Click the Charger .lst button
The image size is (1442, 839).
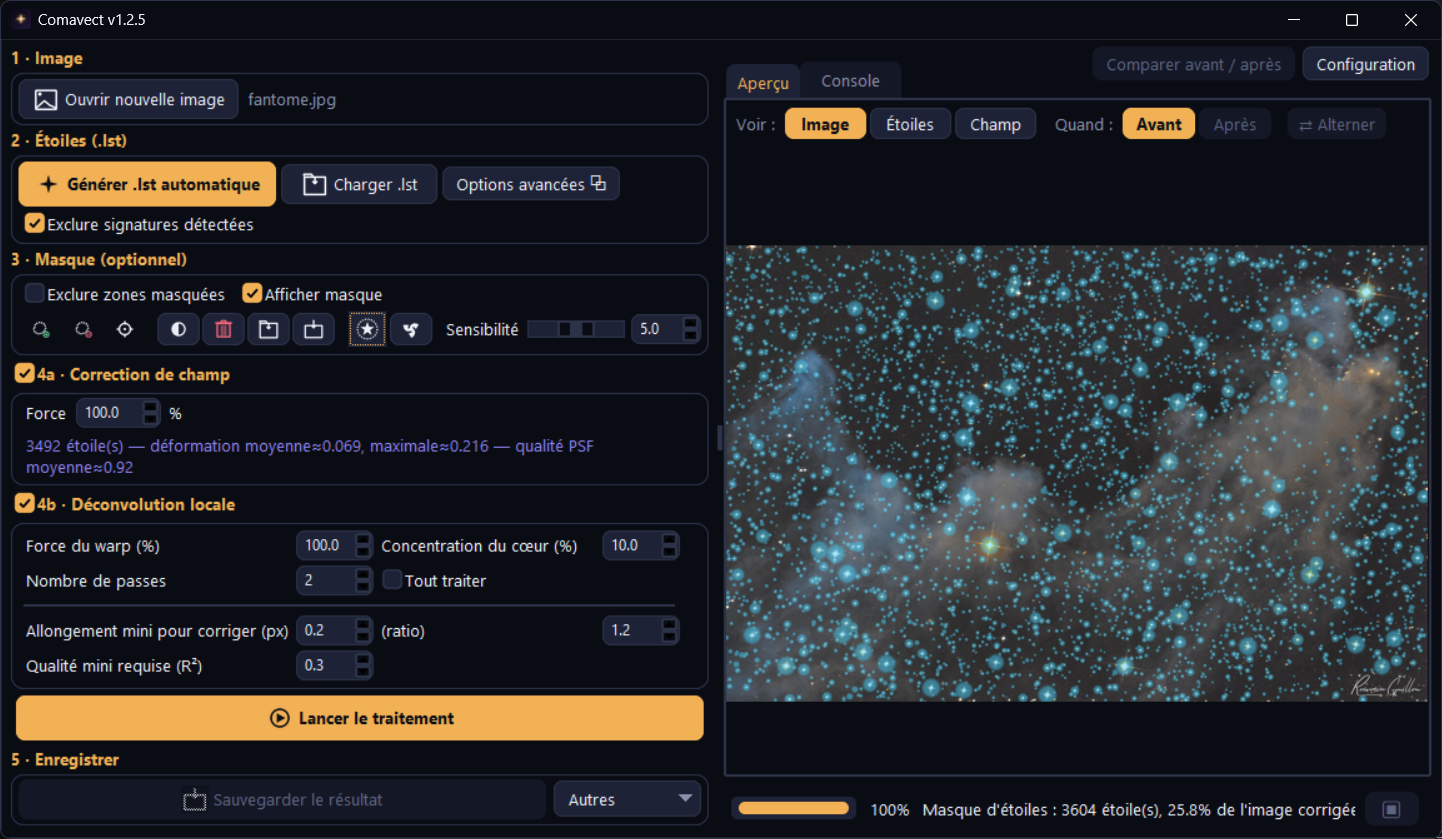click(x=359, y=184)
